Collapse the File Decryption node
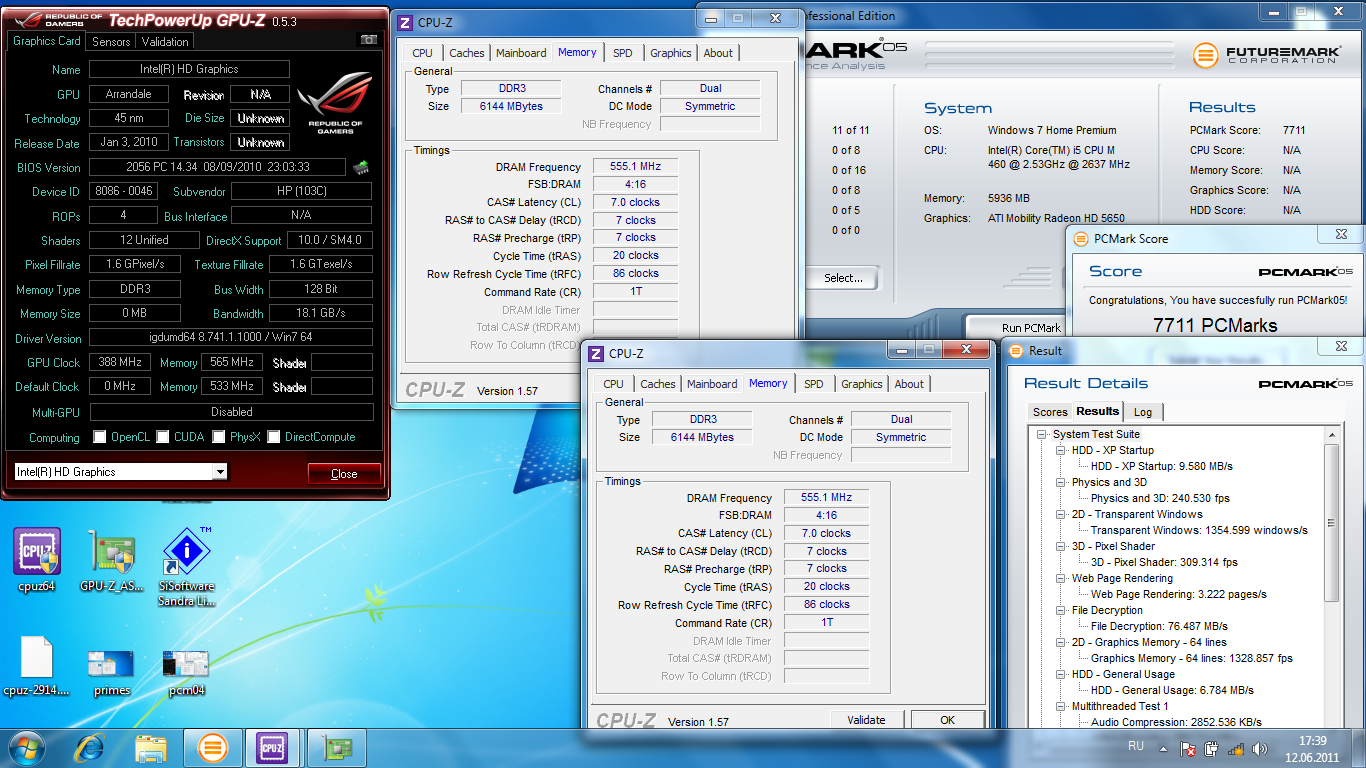This screenshot has width=1366, height=768. 1061,611
